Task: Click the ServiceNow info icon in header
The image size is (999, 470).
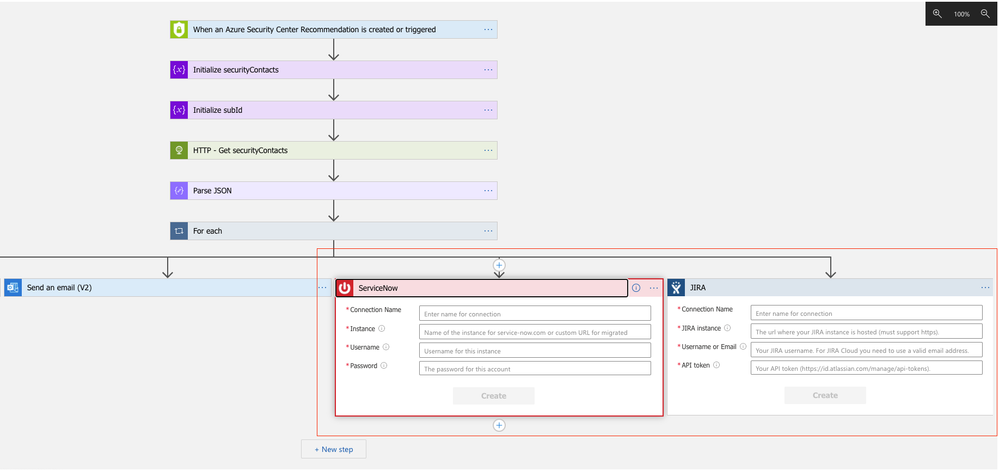Action: point(636,288)
